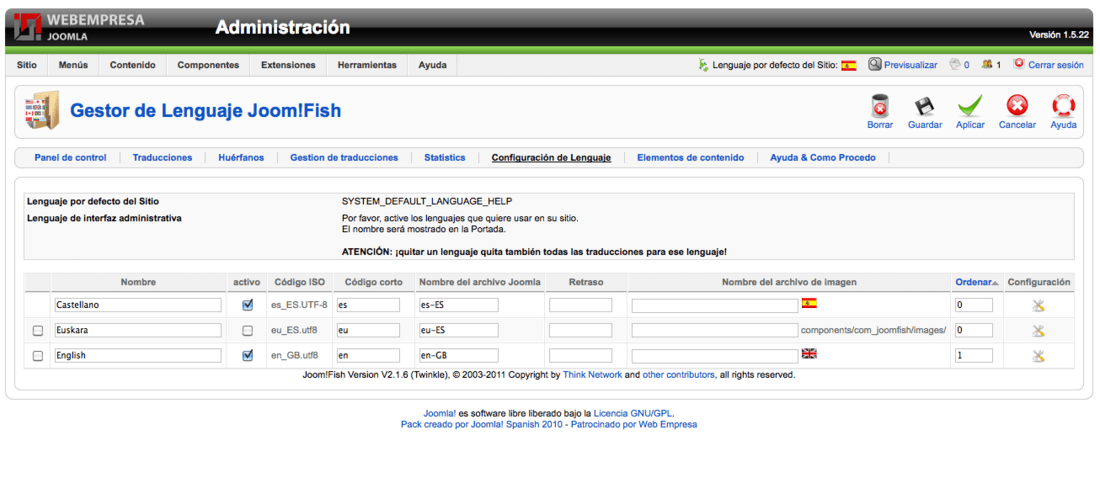The image size is (1100, 483).
Task: Click the Retraso field for Castellano
Action: click(580, 305)
